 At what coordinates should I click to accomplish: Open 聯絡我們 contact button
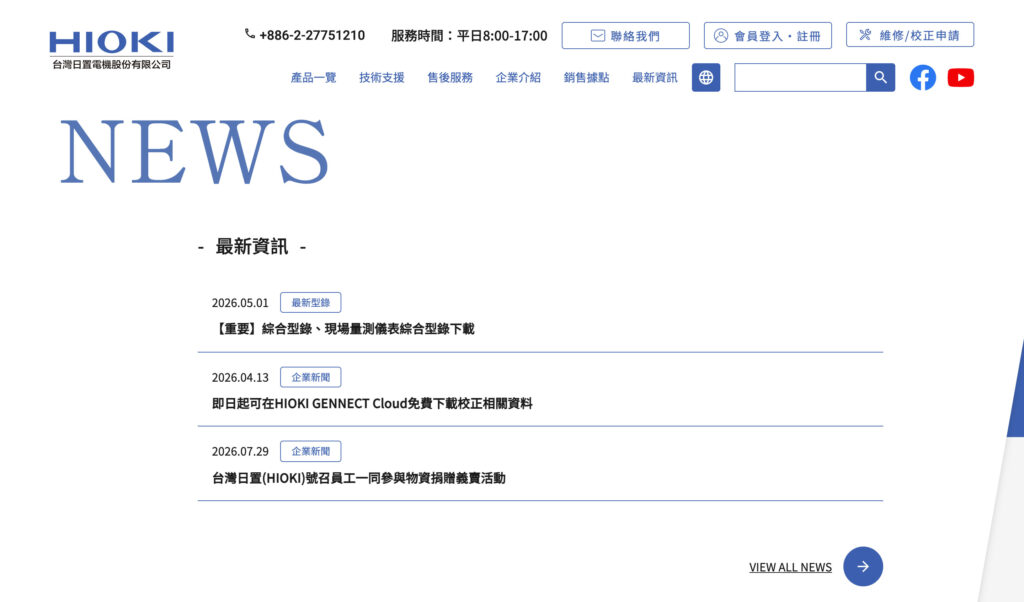[626, 35]
